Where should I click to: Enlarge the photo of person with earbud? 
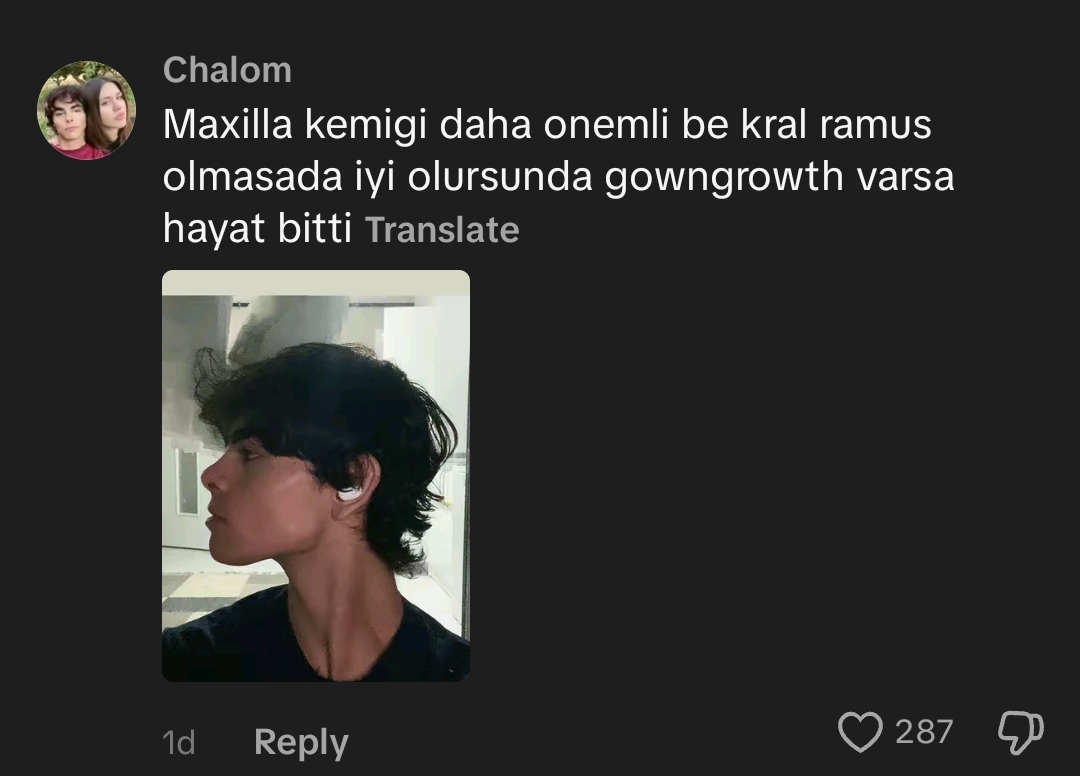click(x=315, y=476)
